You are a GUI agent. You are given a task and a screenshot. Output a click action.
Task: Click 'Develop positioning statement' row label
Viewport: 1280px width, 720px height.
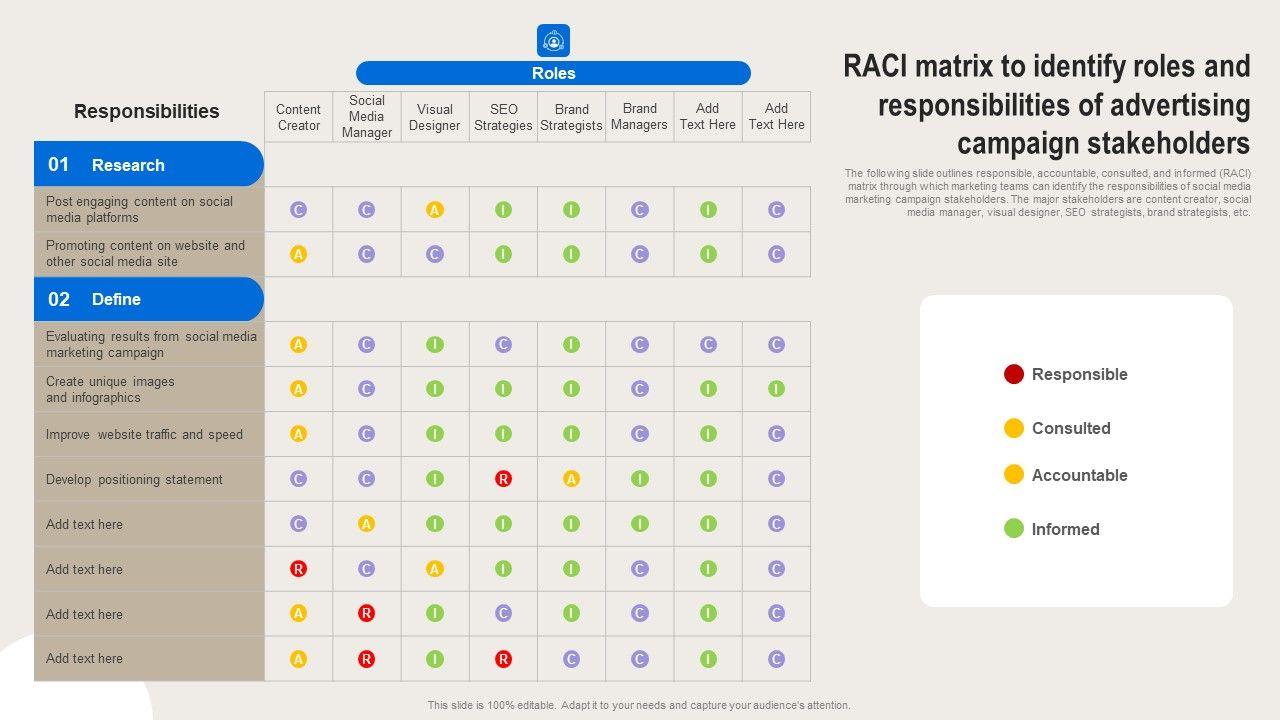[134, 479]
